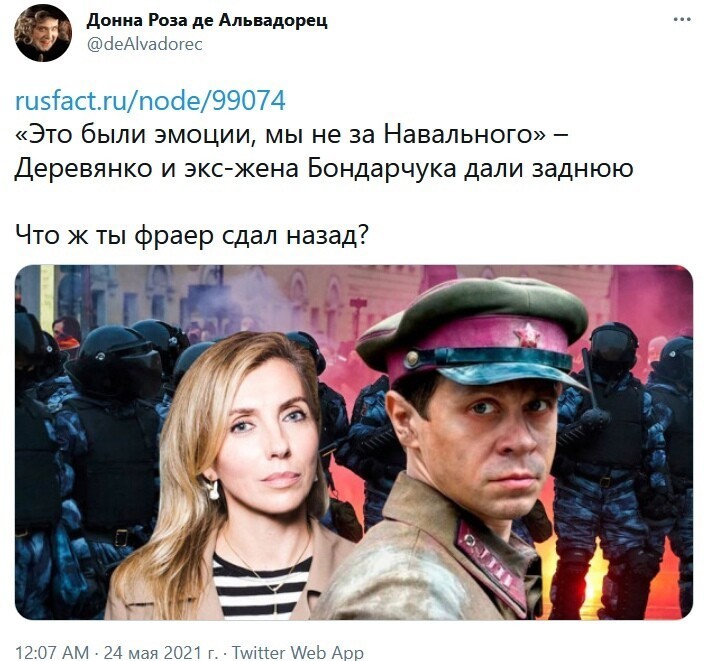Click the text Что ж ты фраер сдал назад?
706x661 pixels.
192,235
